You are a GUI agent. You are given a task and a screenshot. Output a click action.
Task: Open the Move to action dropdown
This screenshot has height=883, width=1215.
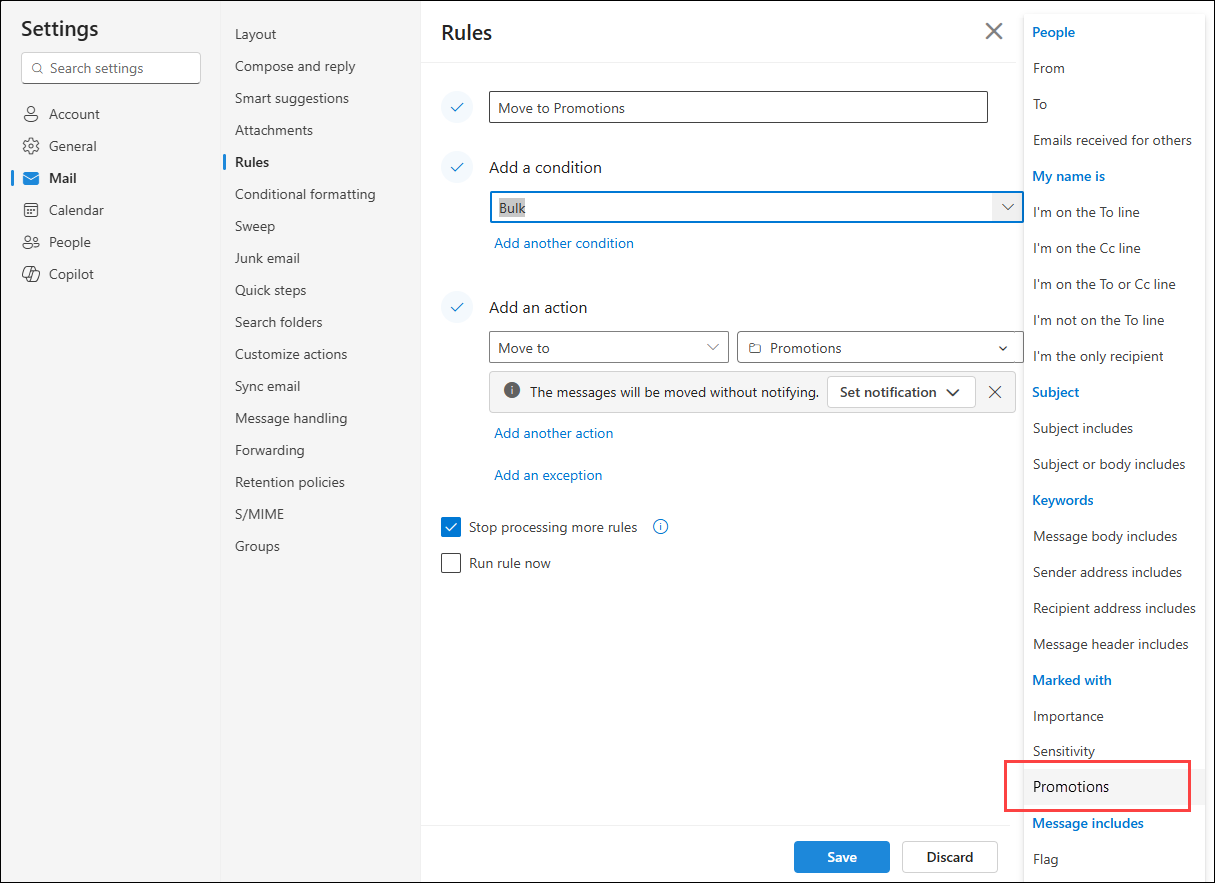point(608,348)
